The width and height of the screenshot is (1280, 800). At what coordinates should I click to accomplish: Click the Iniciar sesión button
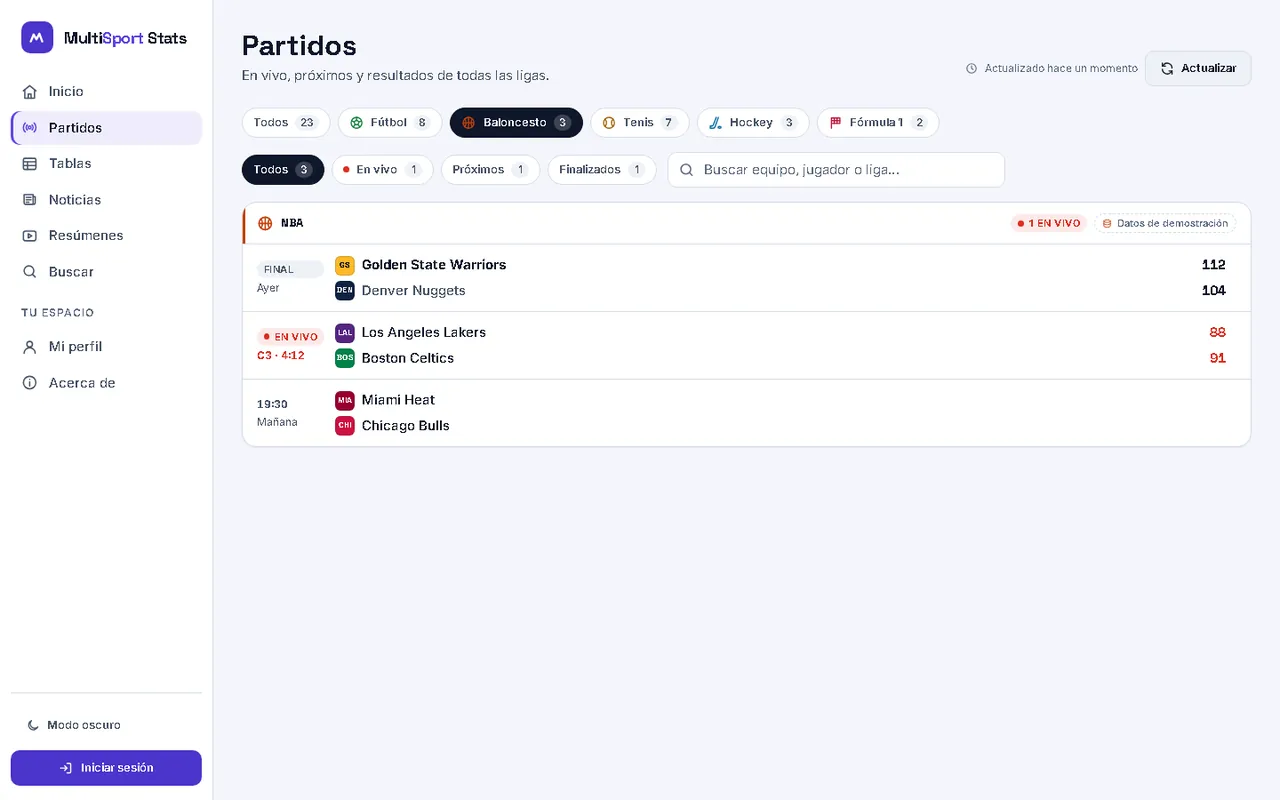tap(106, 768)
